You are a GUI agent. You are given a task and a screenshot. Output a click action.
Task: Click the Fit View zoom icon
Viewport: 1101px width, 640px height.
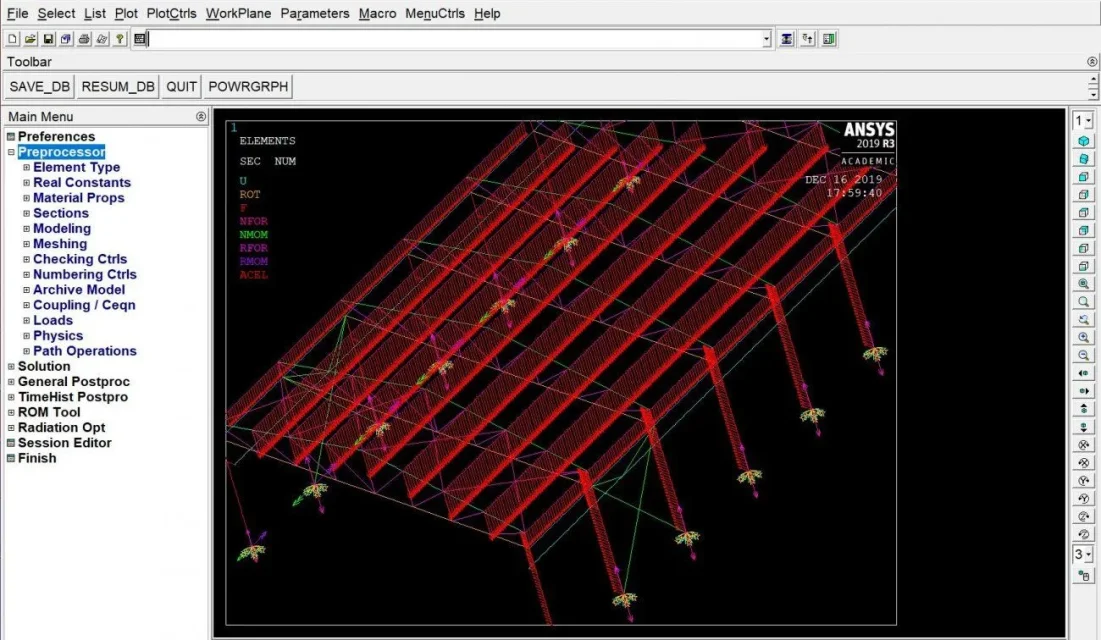pos(1083,284)
